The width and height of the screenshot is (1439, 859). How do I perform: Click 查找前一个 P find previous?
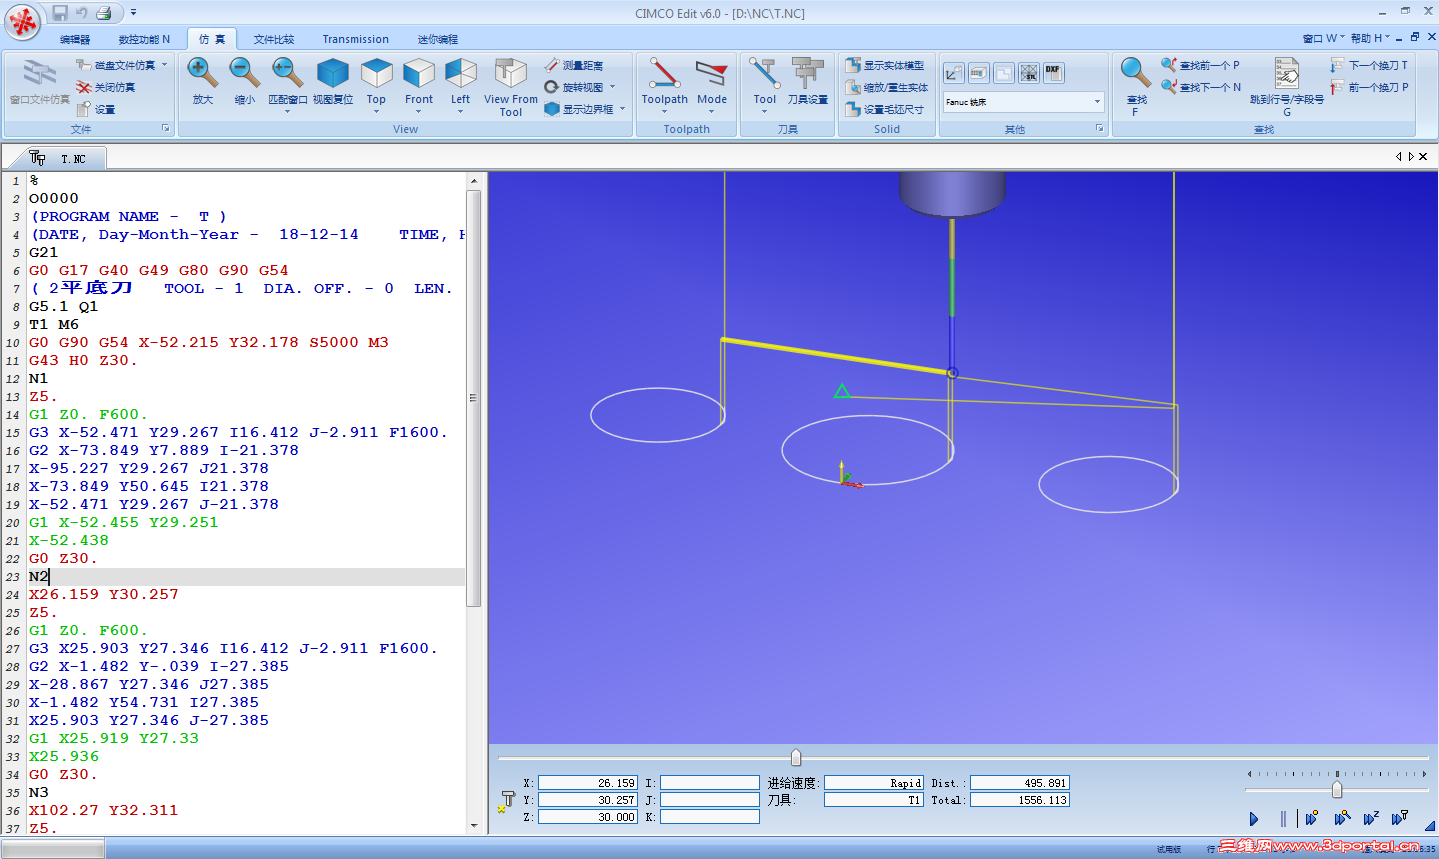tap(1200, 65)
